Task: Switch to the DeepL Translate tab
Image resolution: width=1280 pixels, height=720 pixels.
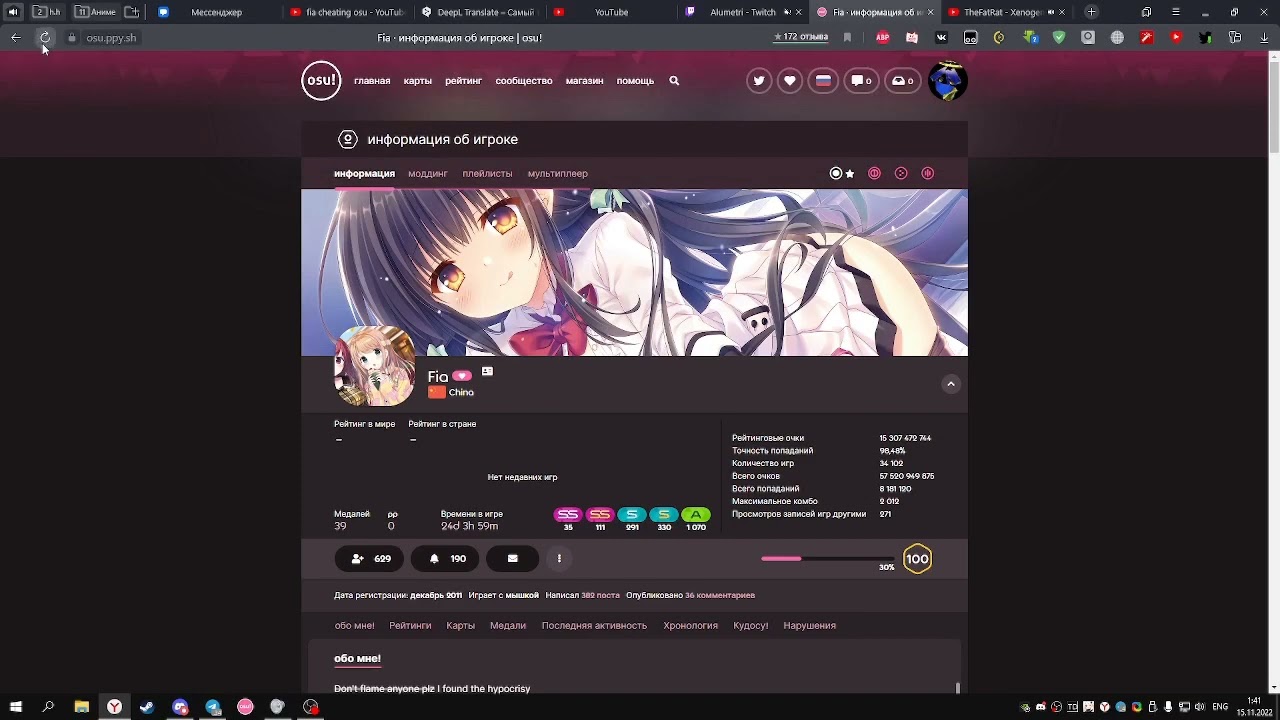Action: [478, 12]
